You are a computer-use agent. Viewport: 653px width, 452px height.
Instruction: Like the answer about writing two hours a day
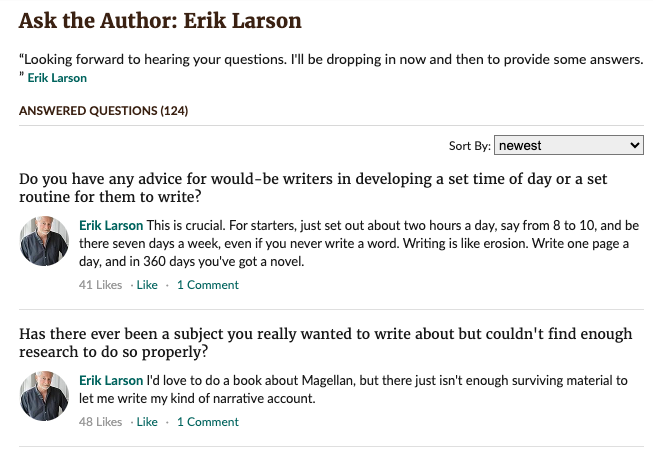point(147,285)
